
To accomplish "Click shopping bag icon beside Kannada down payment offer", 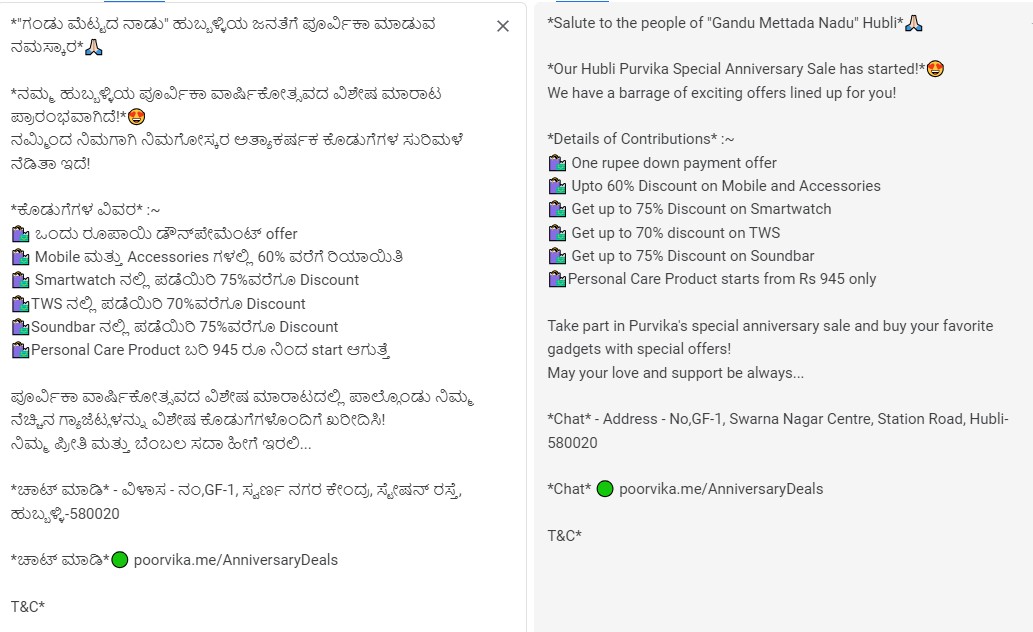I will tap(20, 234).
